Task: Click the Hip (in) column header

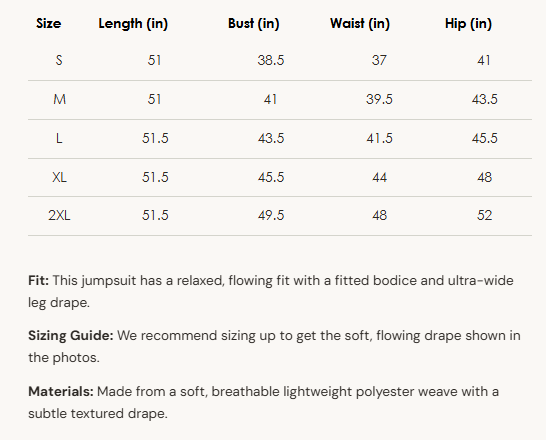Action: click(x=468, y=24)
